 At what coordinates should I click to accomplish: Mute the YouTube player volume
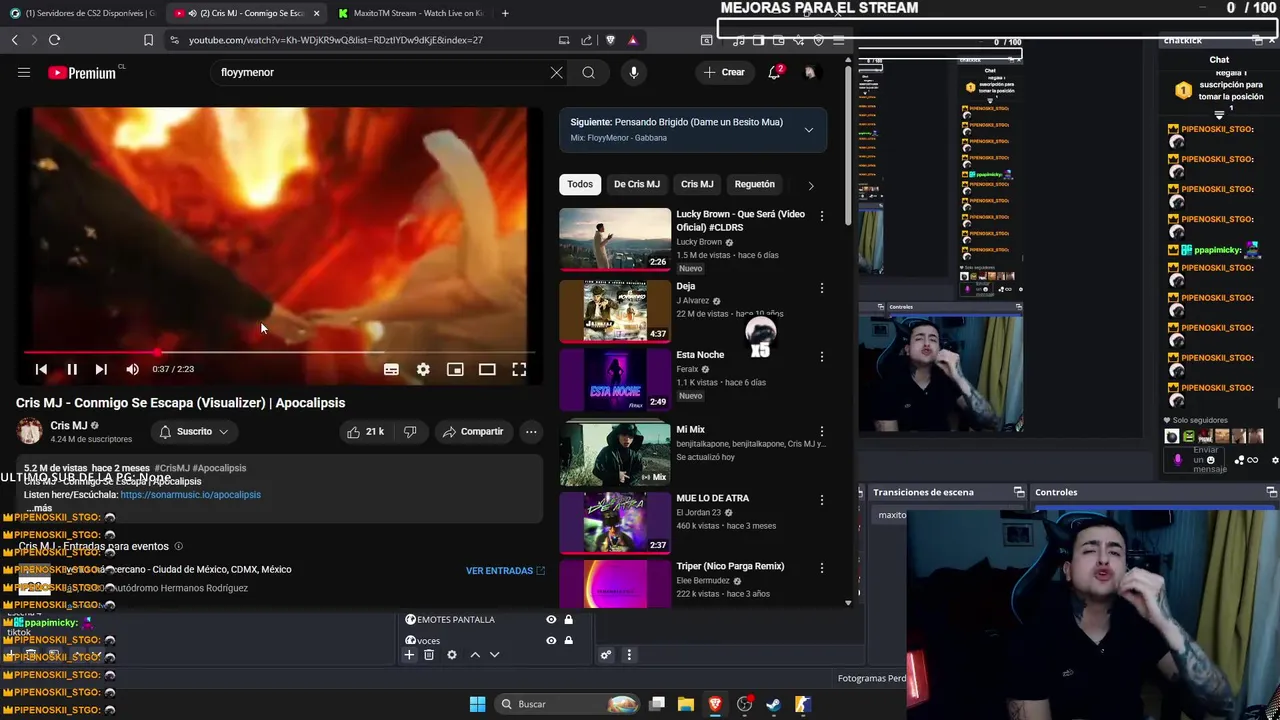[132, 369]
